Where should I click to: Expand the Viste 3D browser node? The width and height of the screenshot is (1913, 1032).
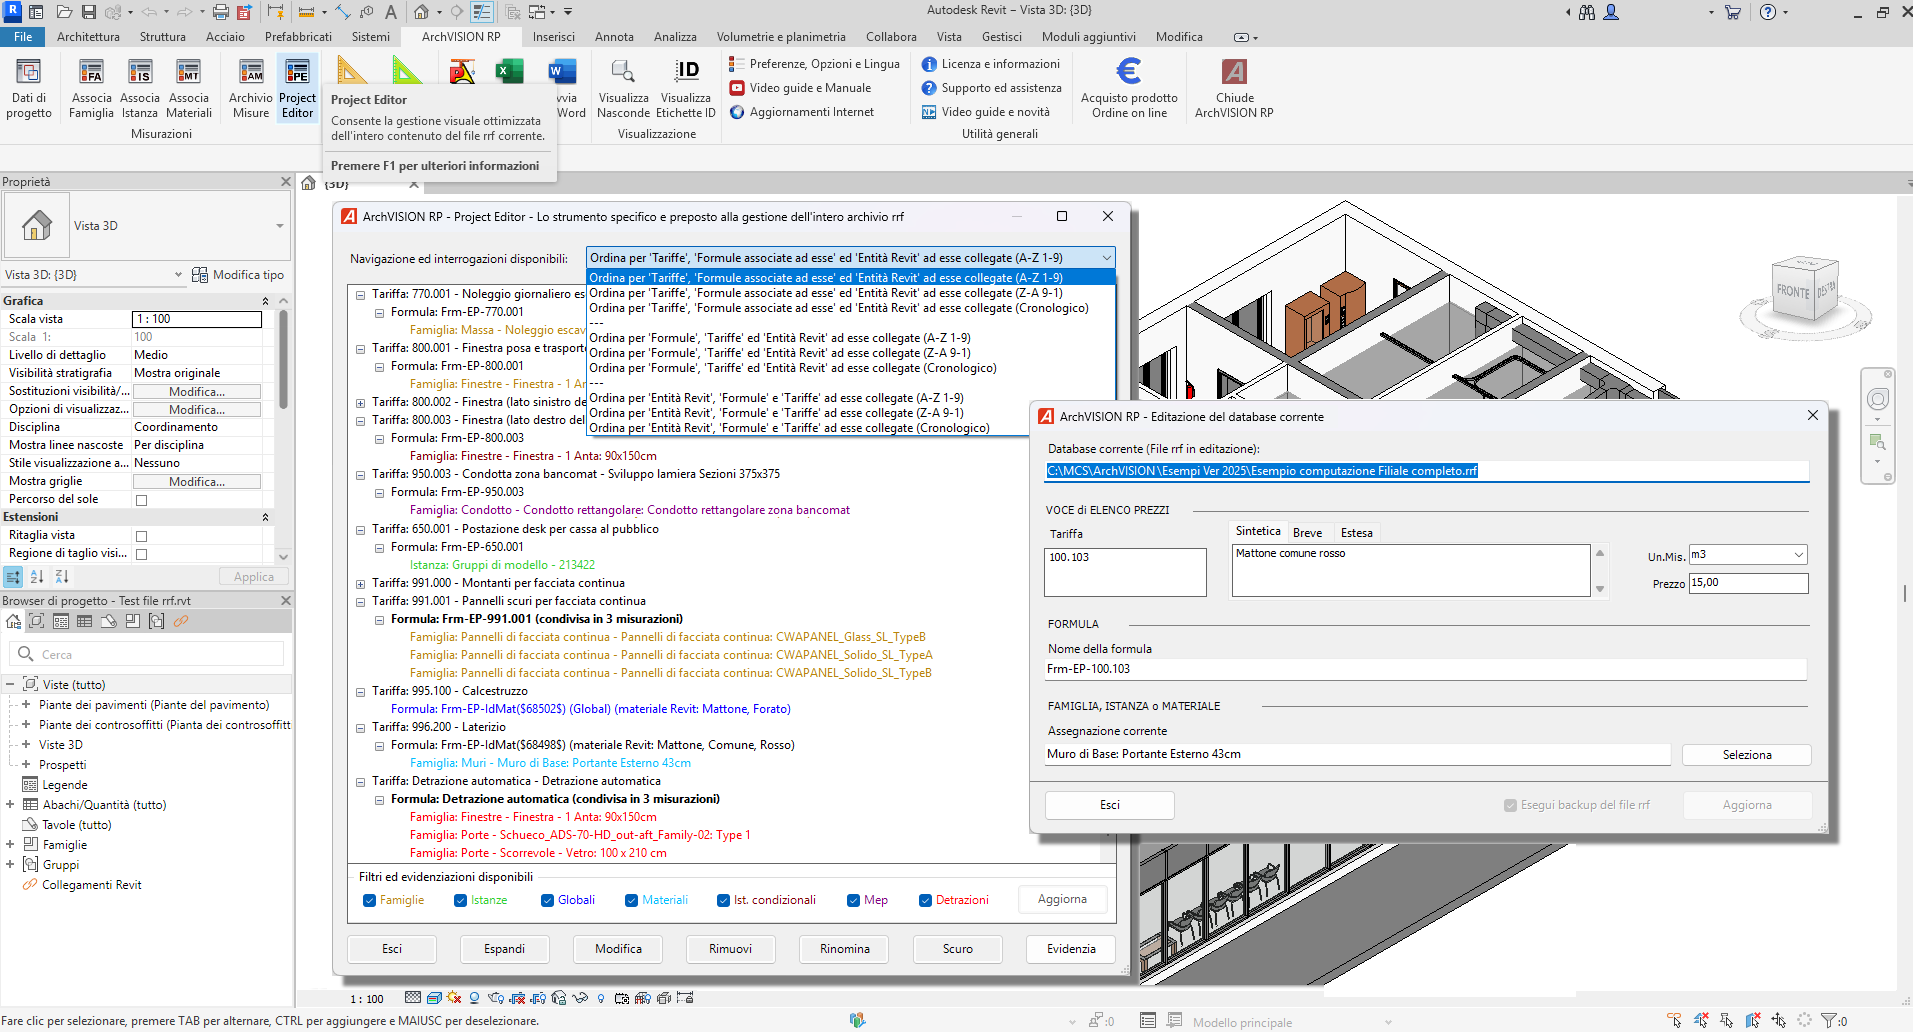(26, 744)
